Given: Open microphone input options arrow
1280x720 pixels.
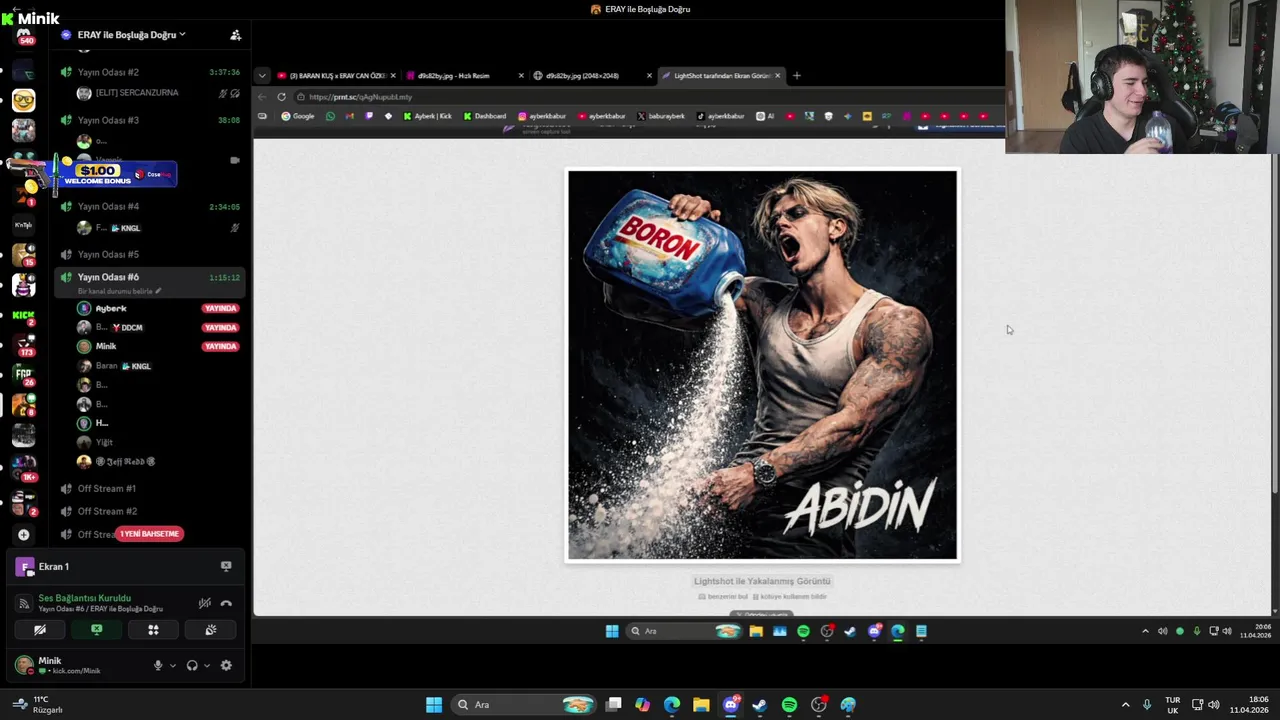Looking at the screenshot, I should 172,666.
